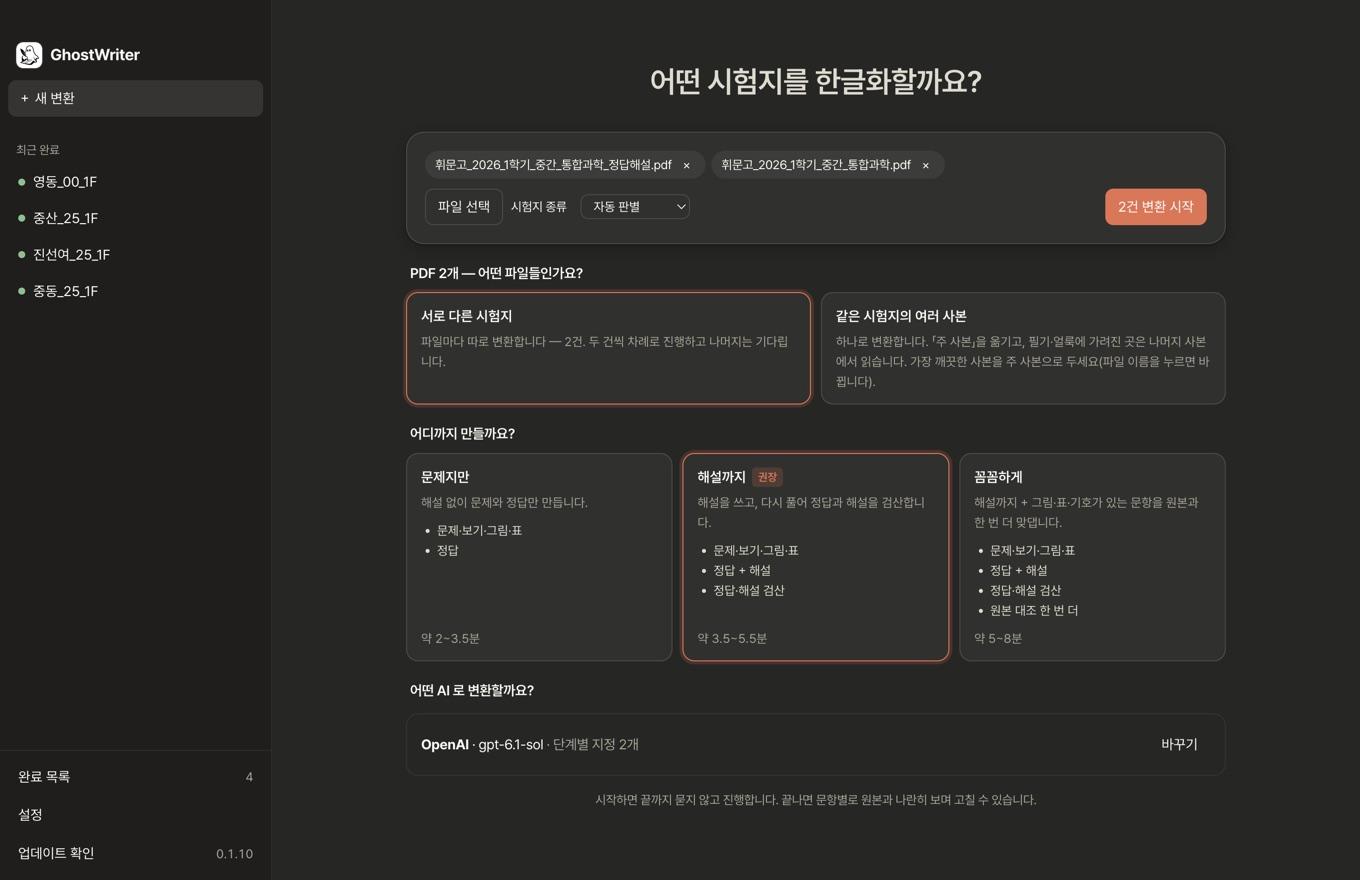Image resolution: width=1360 pixels, height=880 pixels.
Task: Open the recent item 중산_25_1F
Action: pos(135,218)
